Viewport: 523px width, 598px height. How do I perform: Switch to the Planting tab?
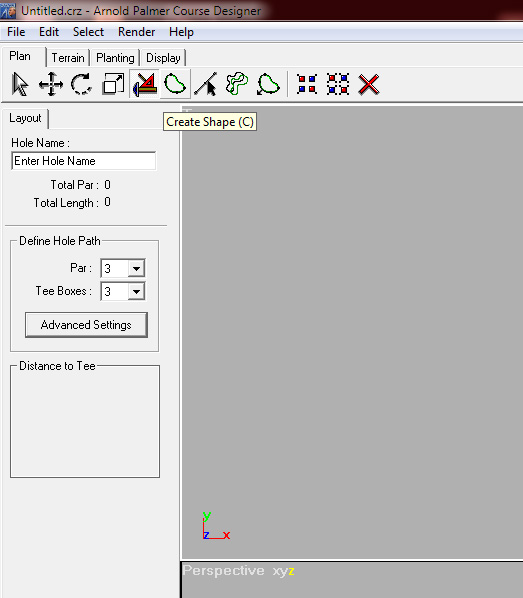click(115, 58)
